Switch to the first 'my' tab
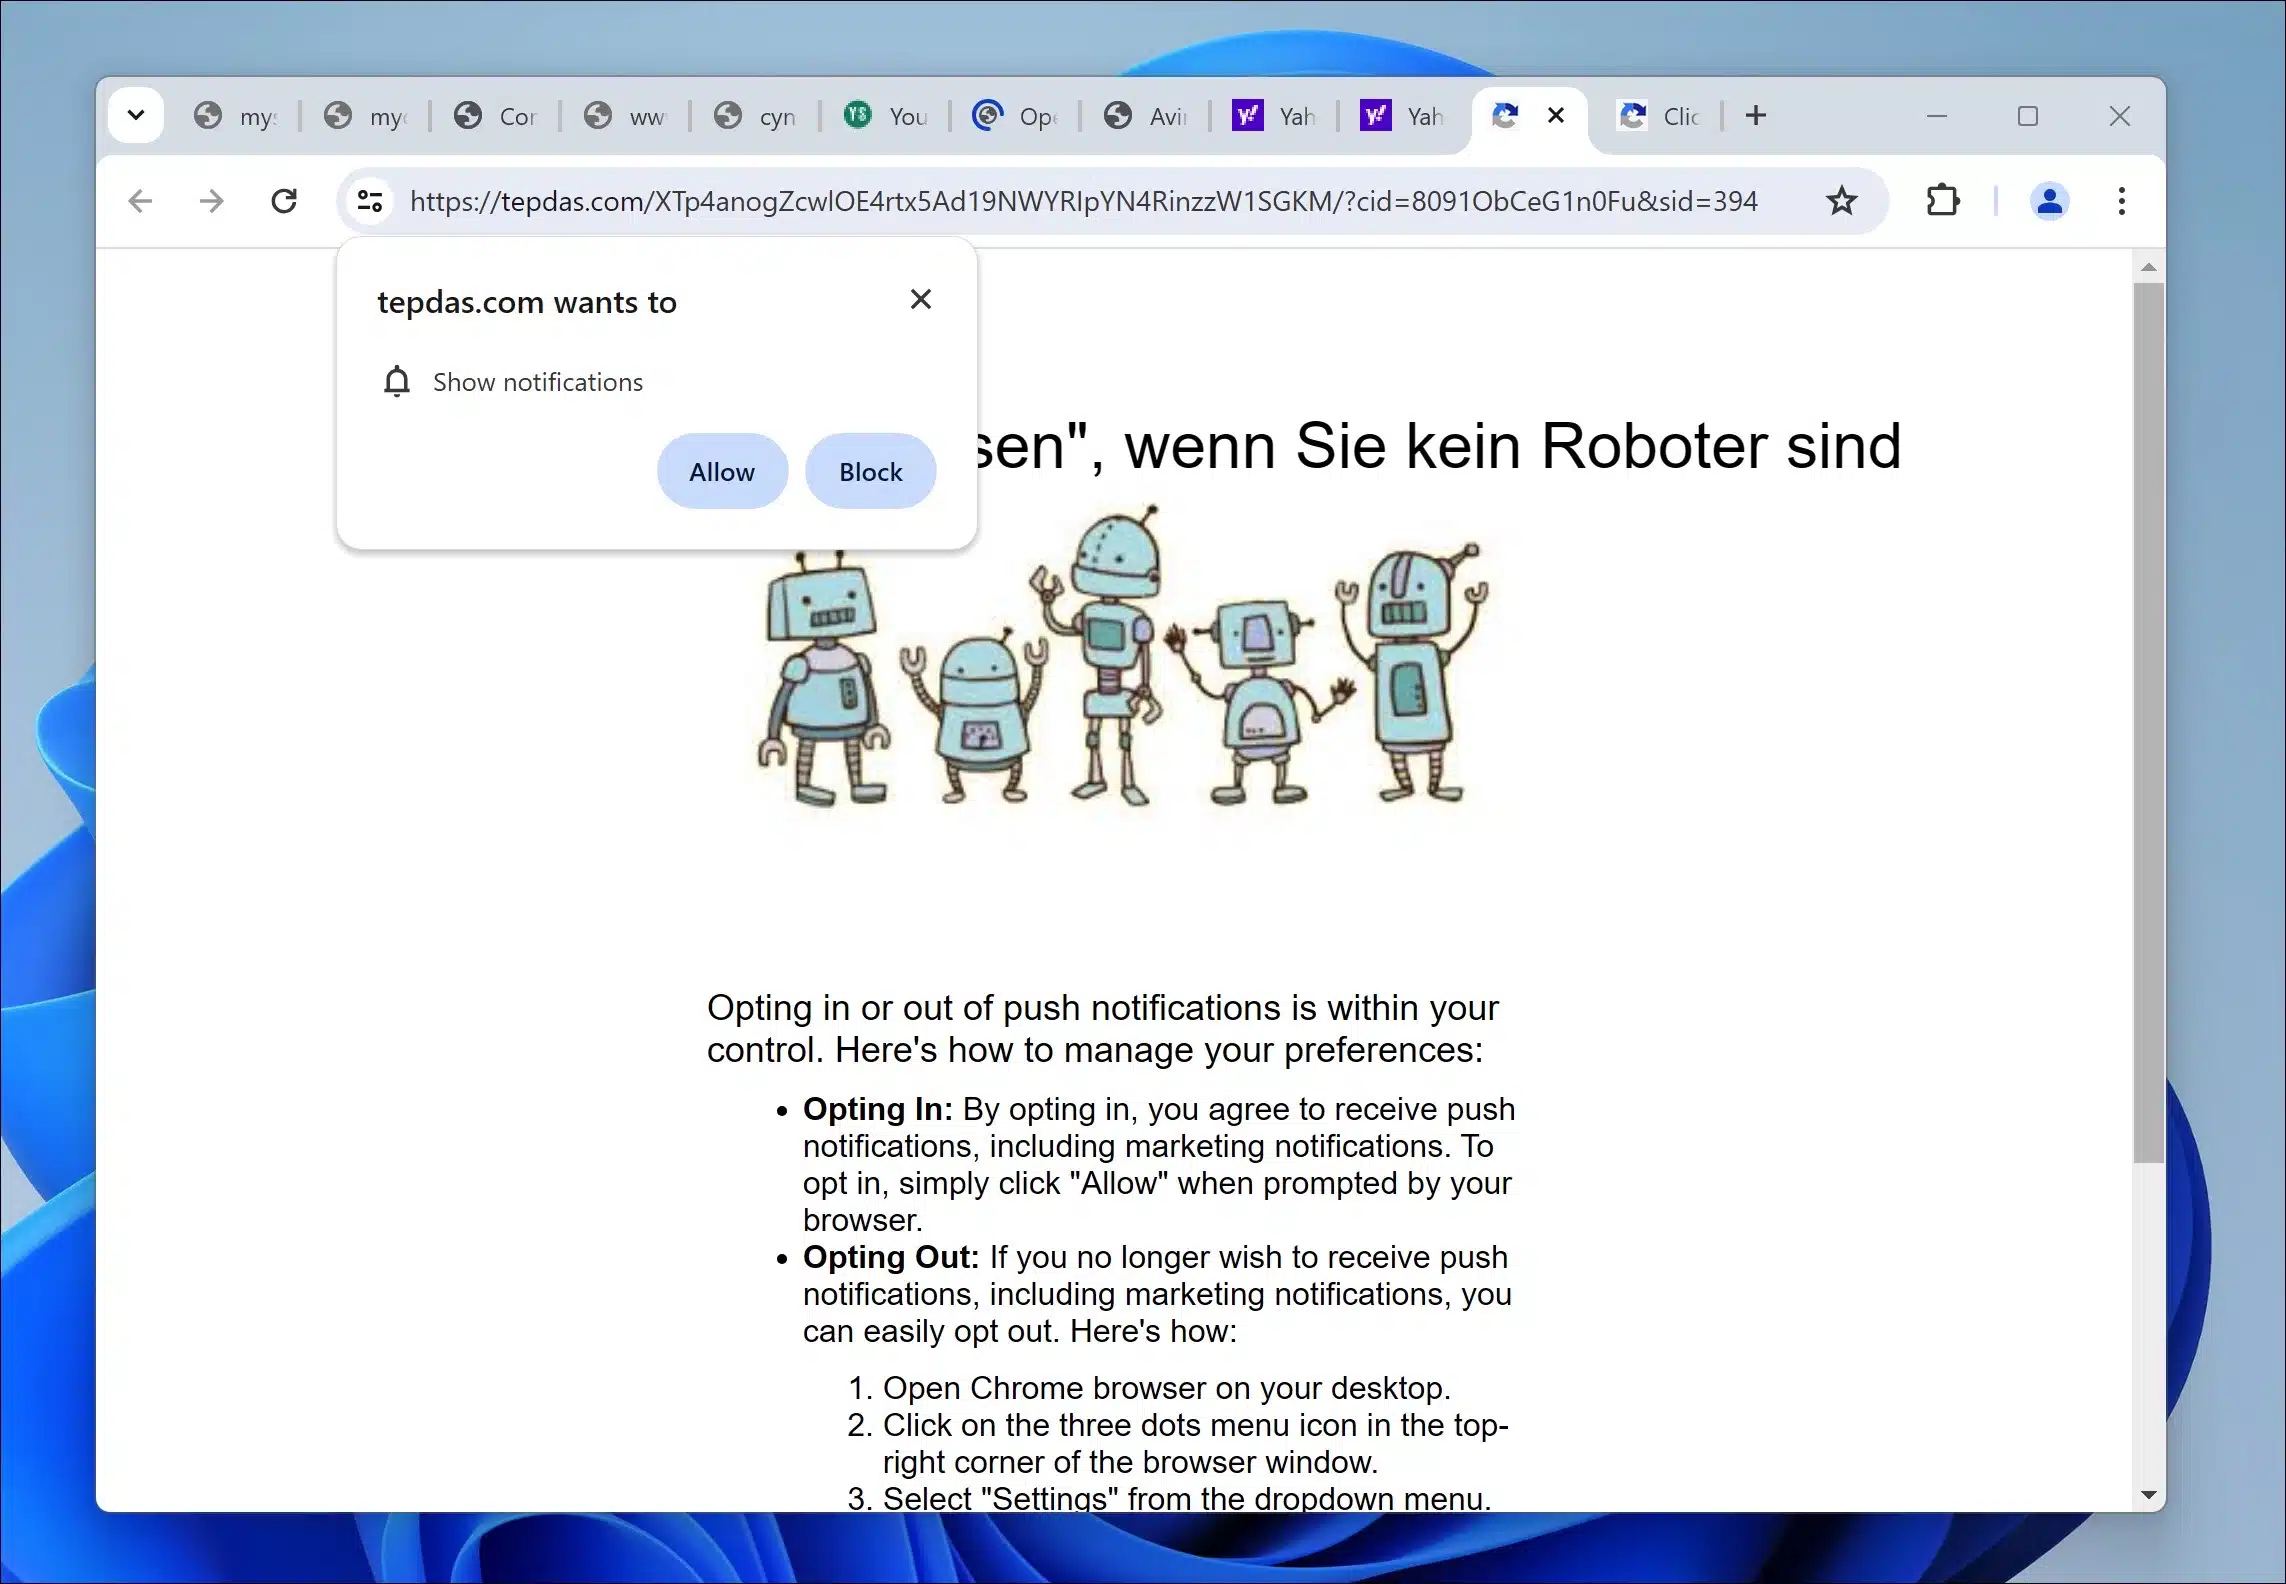Viewport: 2286px width, 1584px height. click(235, 116)
